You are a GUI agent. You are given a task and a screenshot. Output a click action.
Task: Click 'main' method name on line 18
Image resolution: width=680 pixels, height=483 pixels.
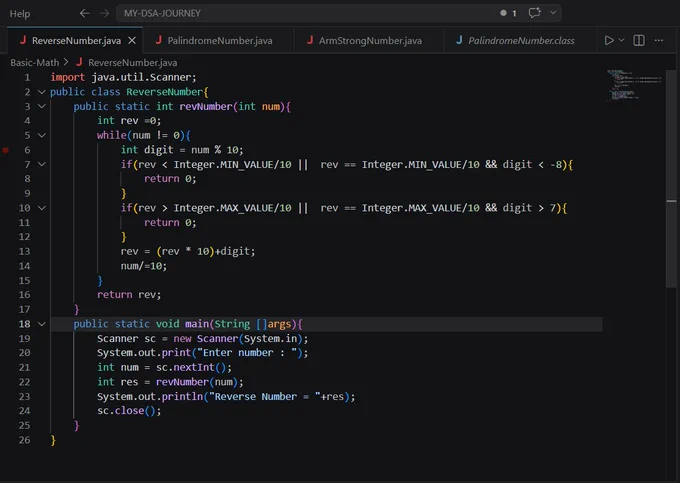197,324
